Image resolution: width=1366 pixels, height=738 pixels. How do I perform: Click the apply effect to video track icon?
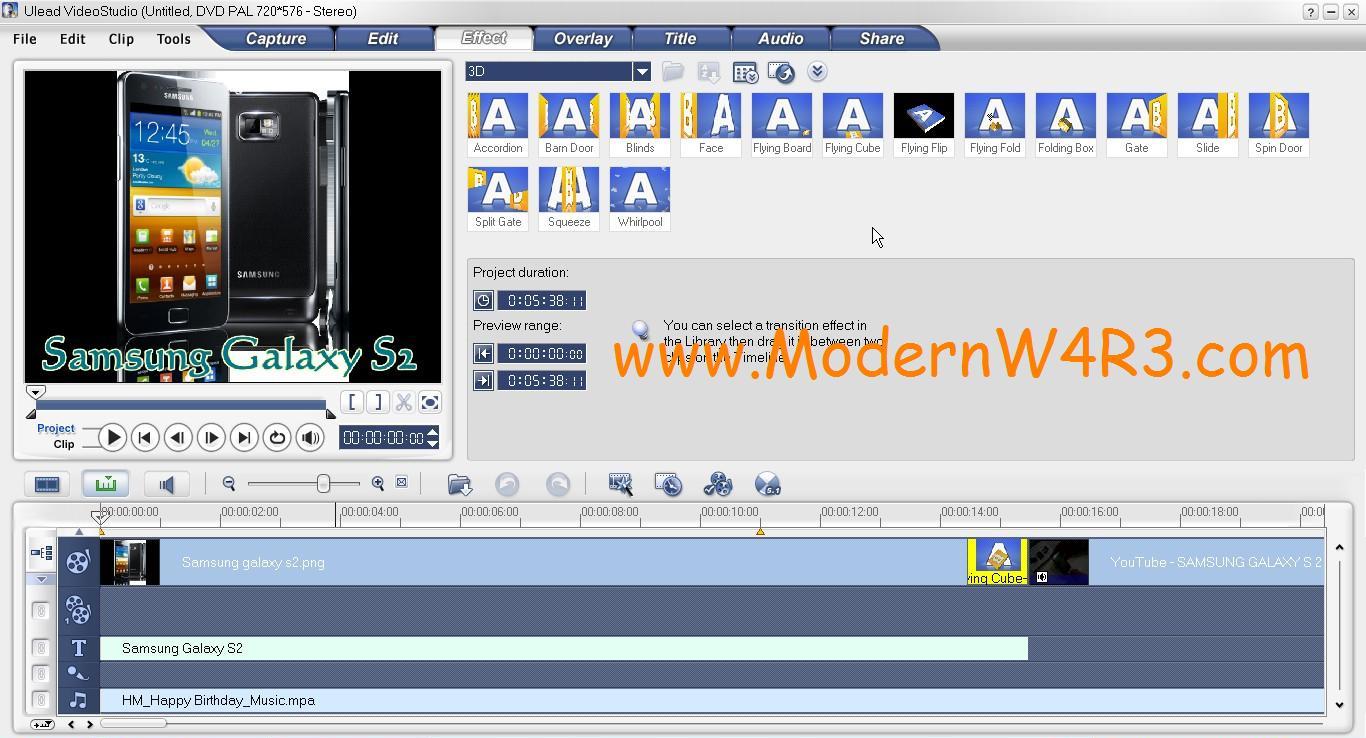pos(781,72)
